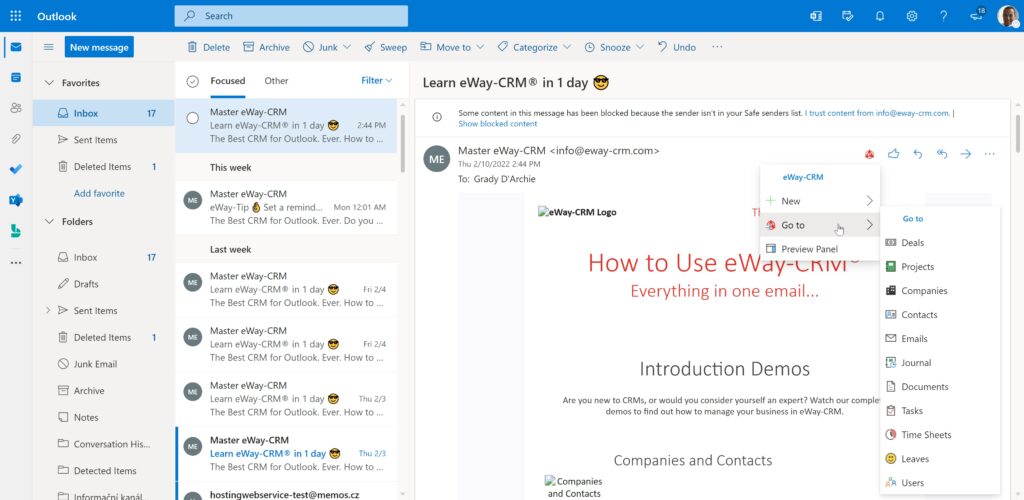Reply to the message using arrow icon

pos(918,154)
